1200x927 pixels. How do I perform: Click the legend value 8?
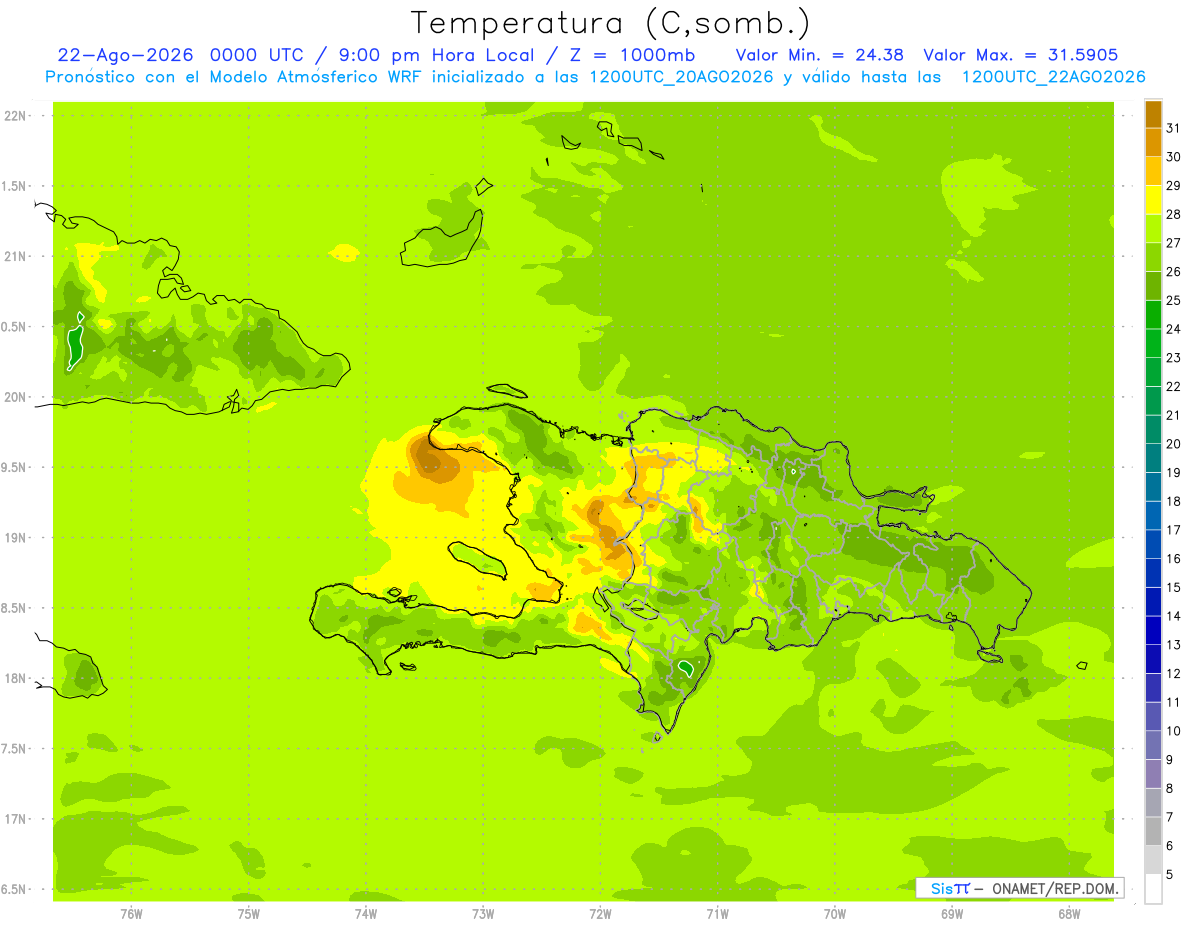pos(1170,788)
